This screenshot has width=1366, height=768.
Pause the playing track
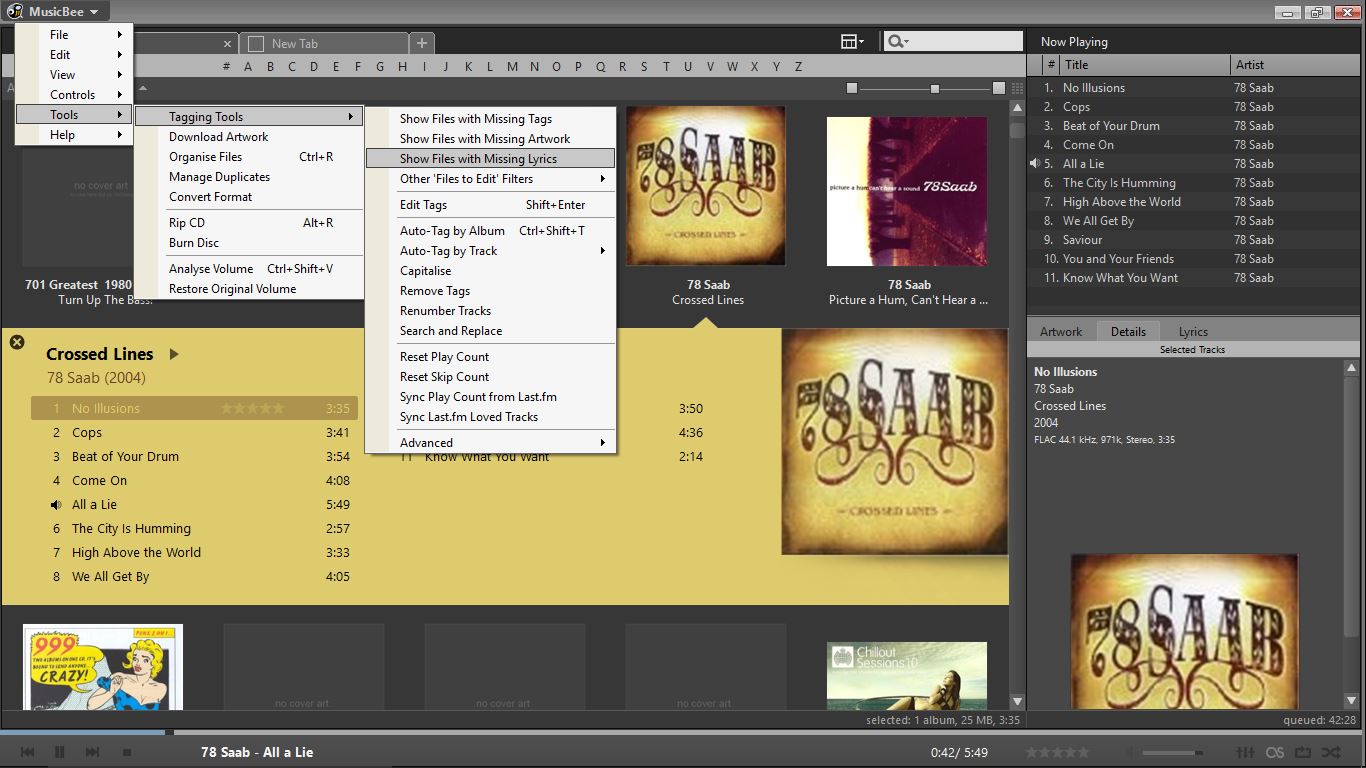(59, 752)
